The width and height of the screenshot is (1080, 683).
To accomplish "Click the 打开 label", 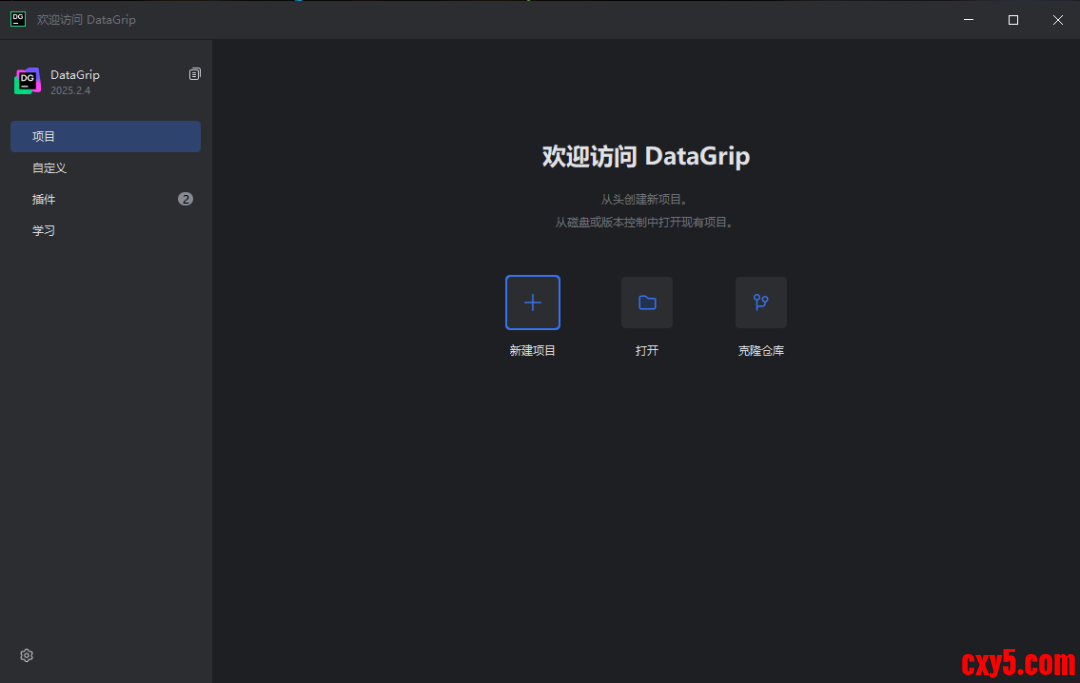I will [647, 351].
